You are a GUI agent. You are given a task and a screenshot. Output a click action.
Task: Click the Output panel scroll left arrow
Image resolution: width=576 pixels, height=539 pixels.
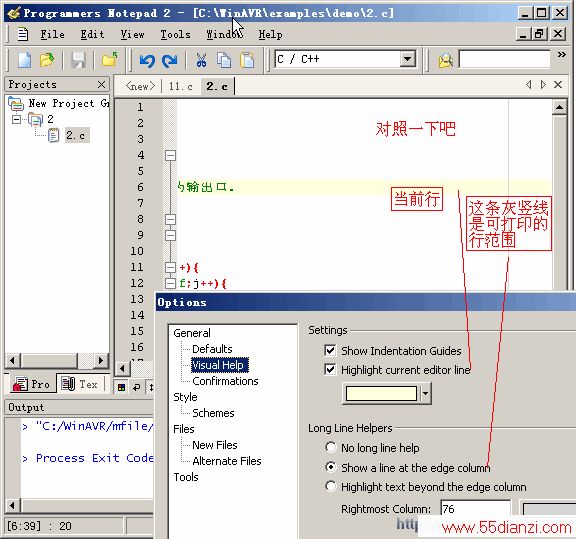tap(13, 506)
